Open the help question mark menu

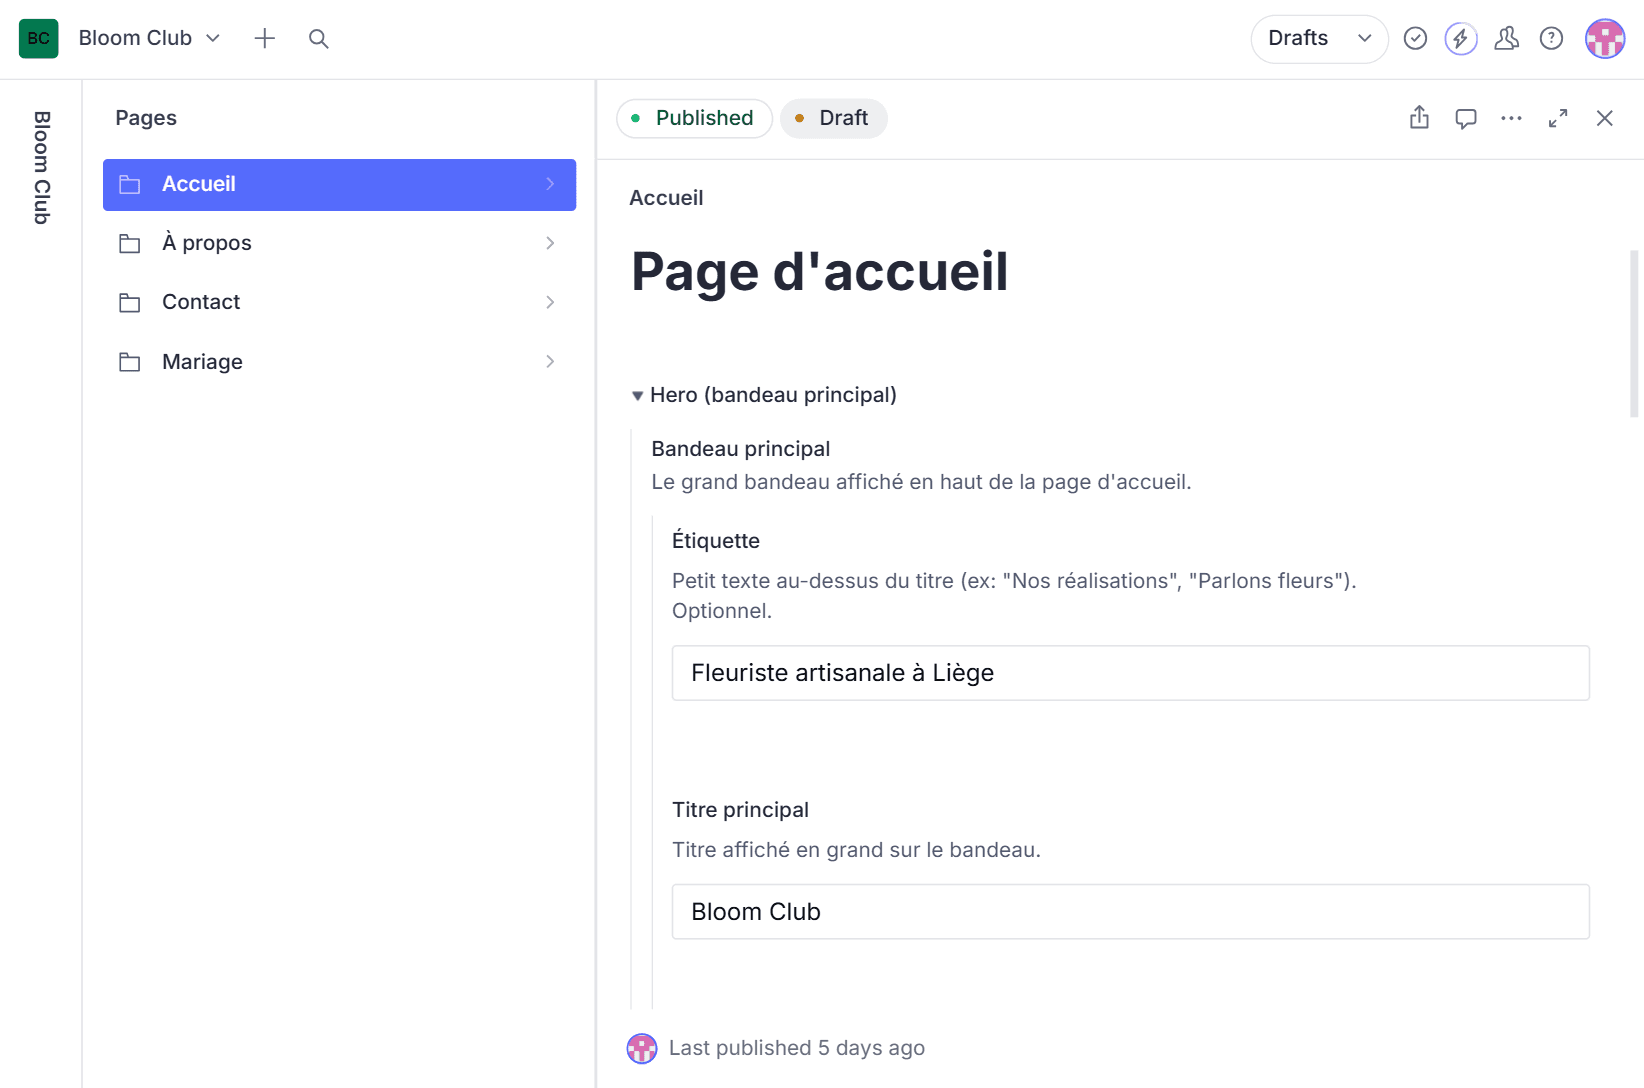click(x=1551, y=38)
